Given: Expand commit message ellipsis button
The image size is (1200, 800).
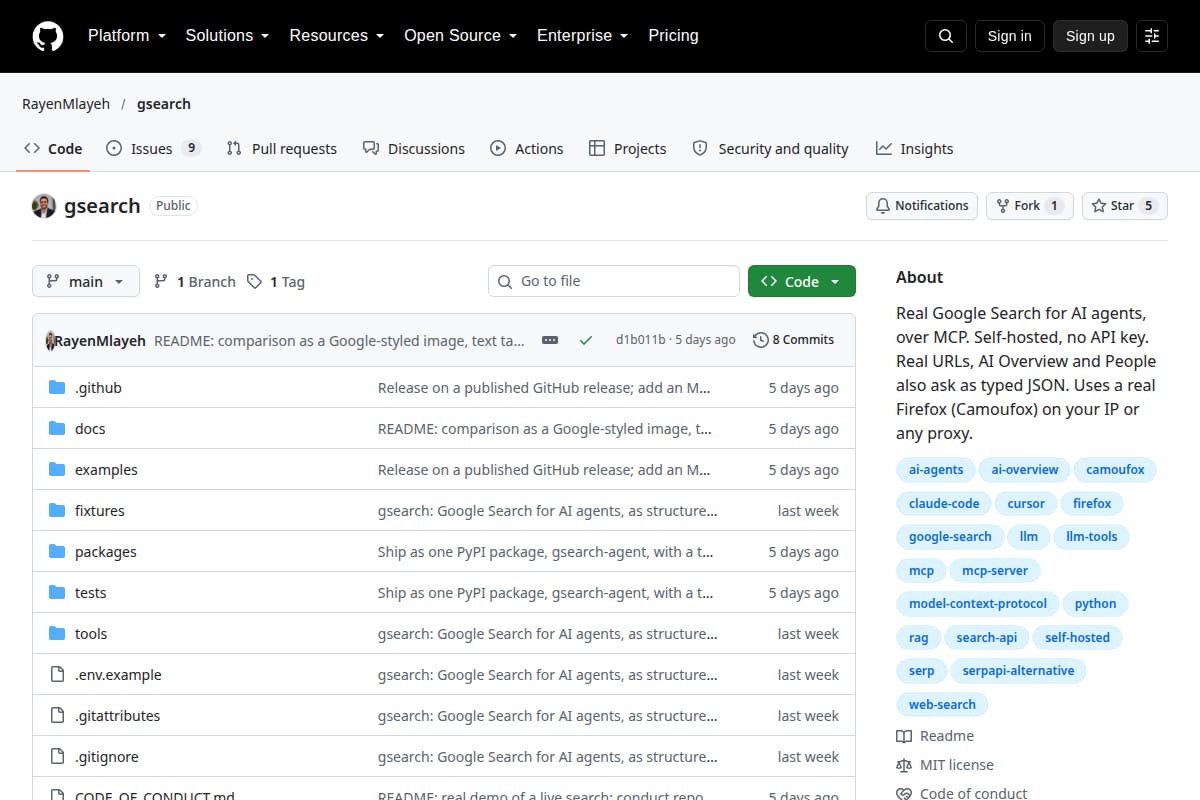Looking at the screenshot, I should [x=550, y=340].
